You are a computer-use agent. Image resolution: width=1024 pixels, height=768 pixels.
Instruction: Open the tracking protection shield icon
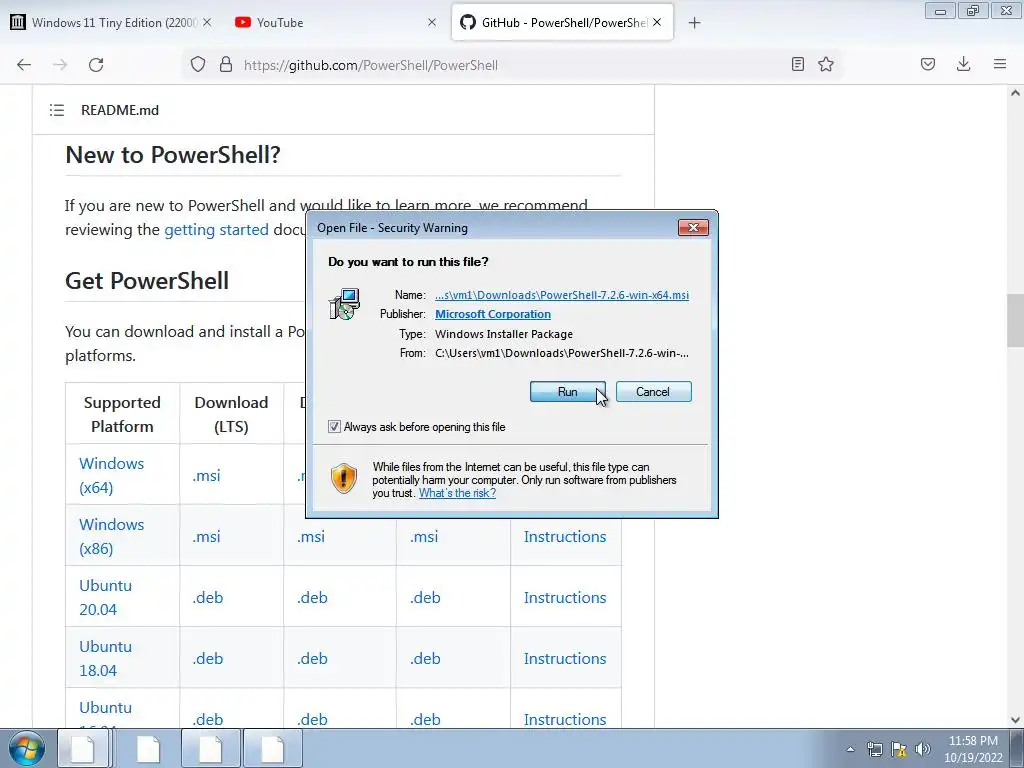click(198, 65)
